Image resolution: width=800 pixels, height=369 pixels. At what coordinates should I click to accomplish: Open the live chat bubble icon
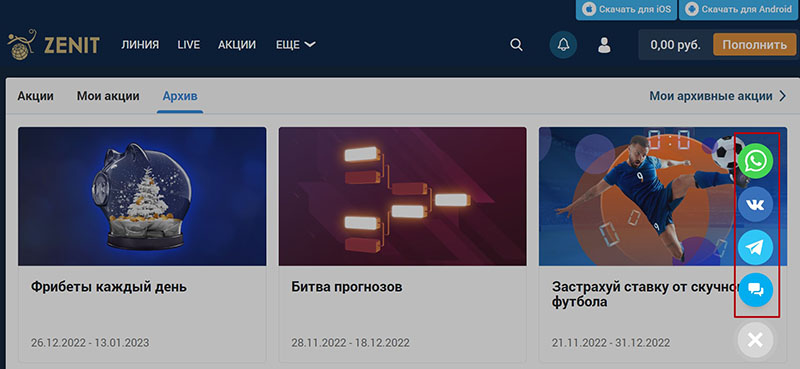[755, 290]
